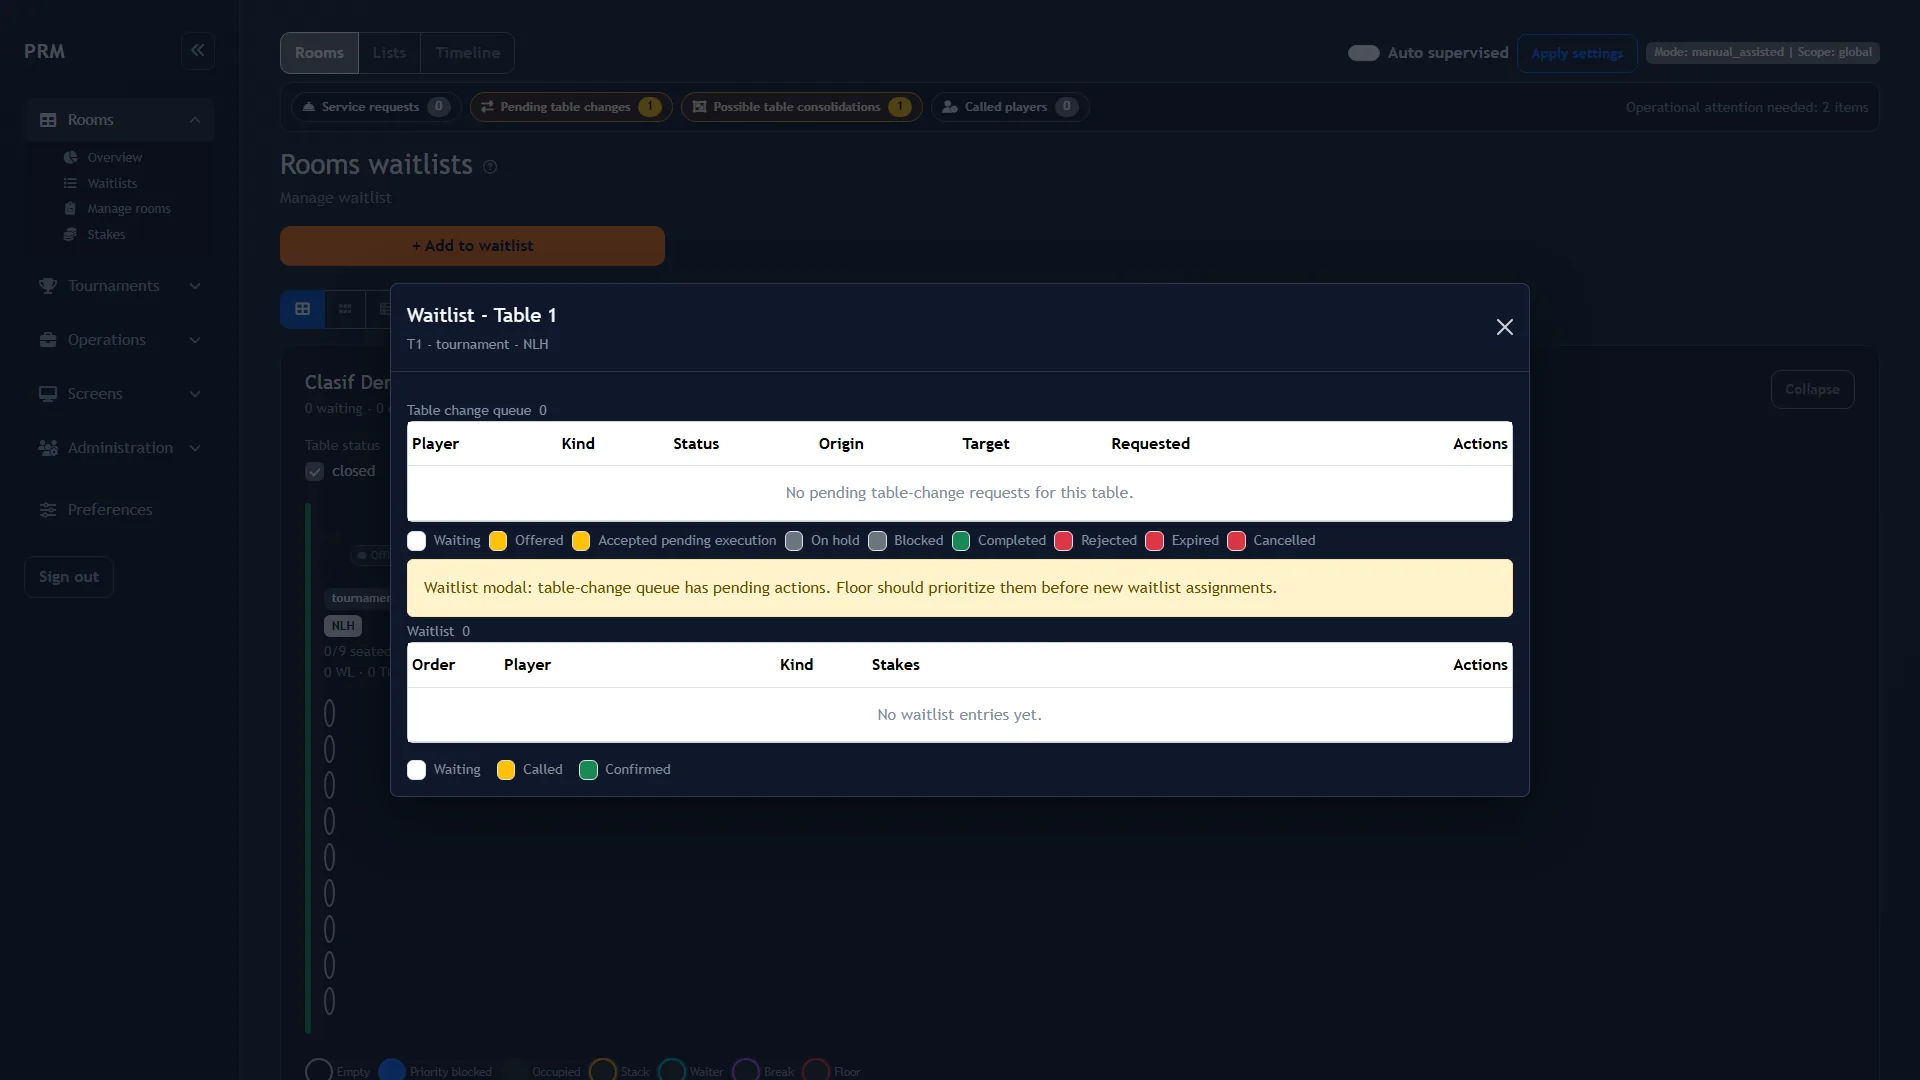This screenshot has height=1080, width=1920.
Task: Click the Expired red legend swatch
Action: tap(1155, 541)
